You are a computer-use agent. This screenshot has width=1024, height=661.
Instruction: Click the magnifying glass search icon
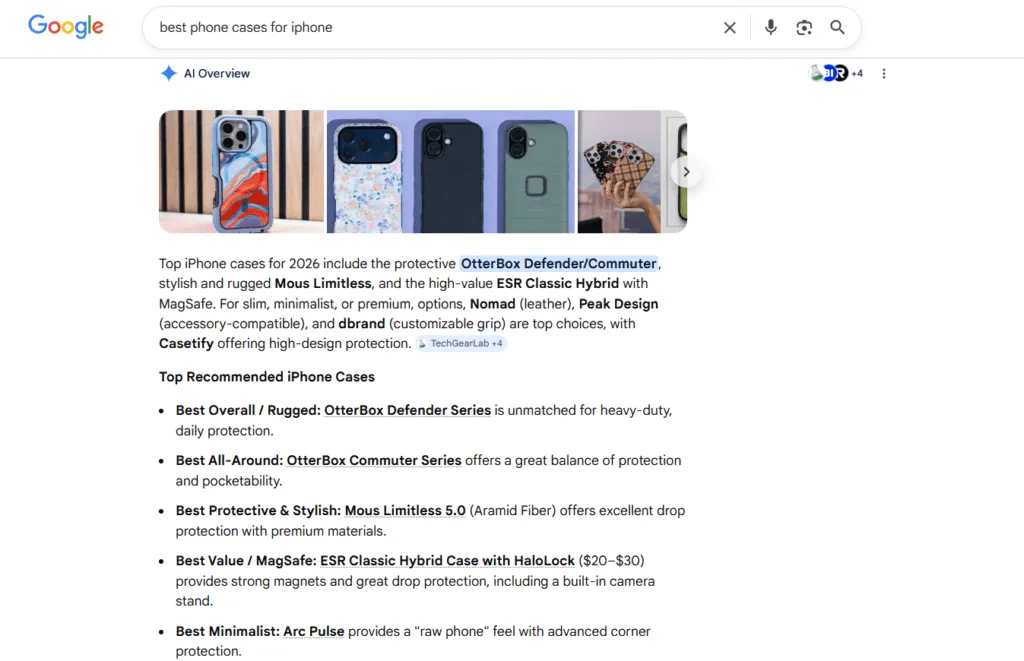(838, 27)
